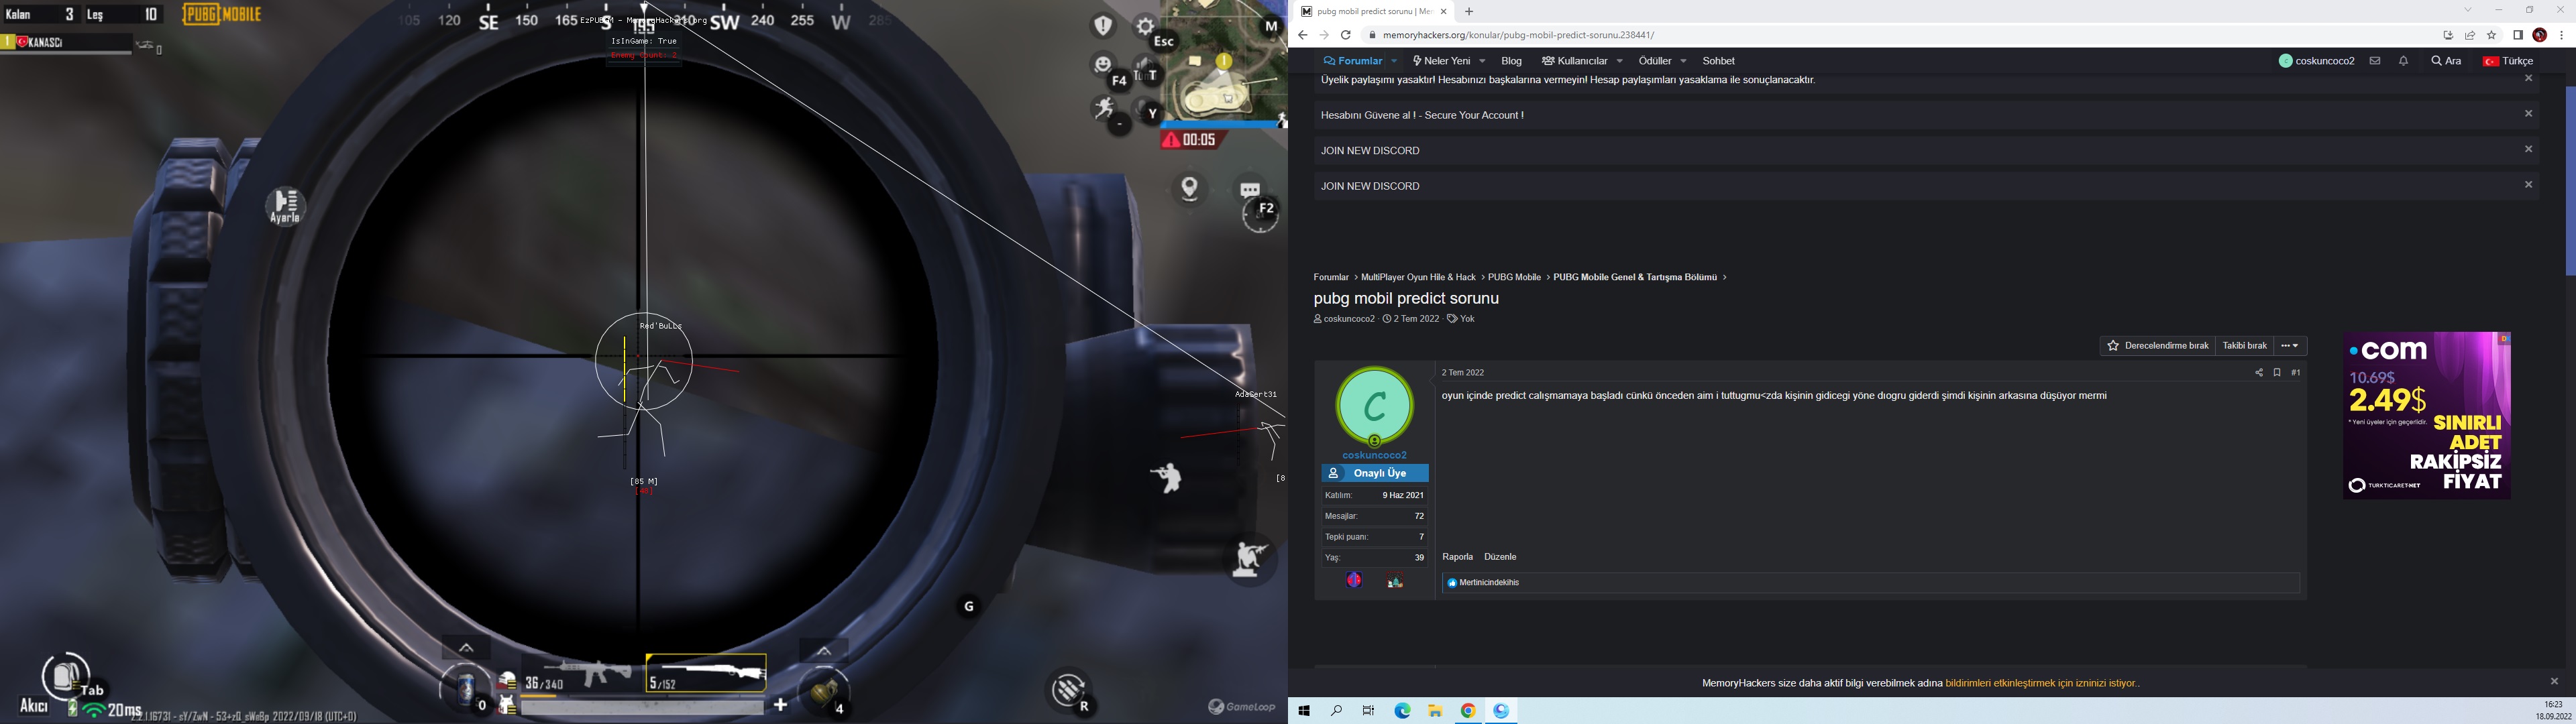The height and width of the screenshot is (724, 2576).
Task: Use the energy drink can item
Action: point(466,689)
